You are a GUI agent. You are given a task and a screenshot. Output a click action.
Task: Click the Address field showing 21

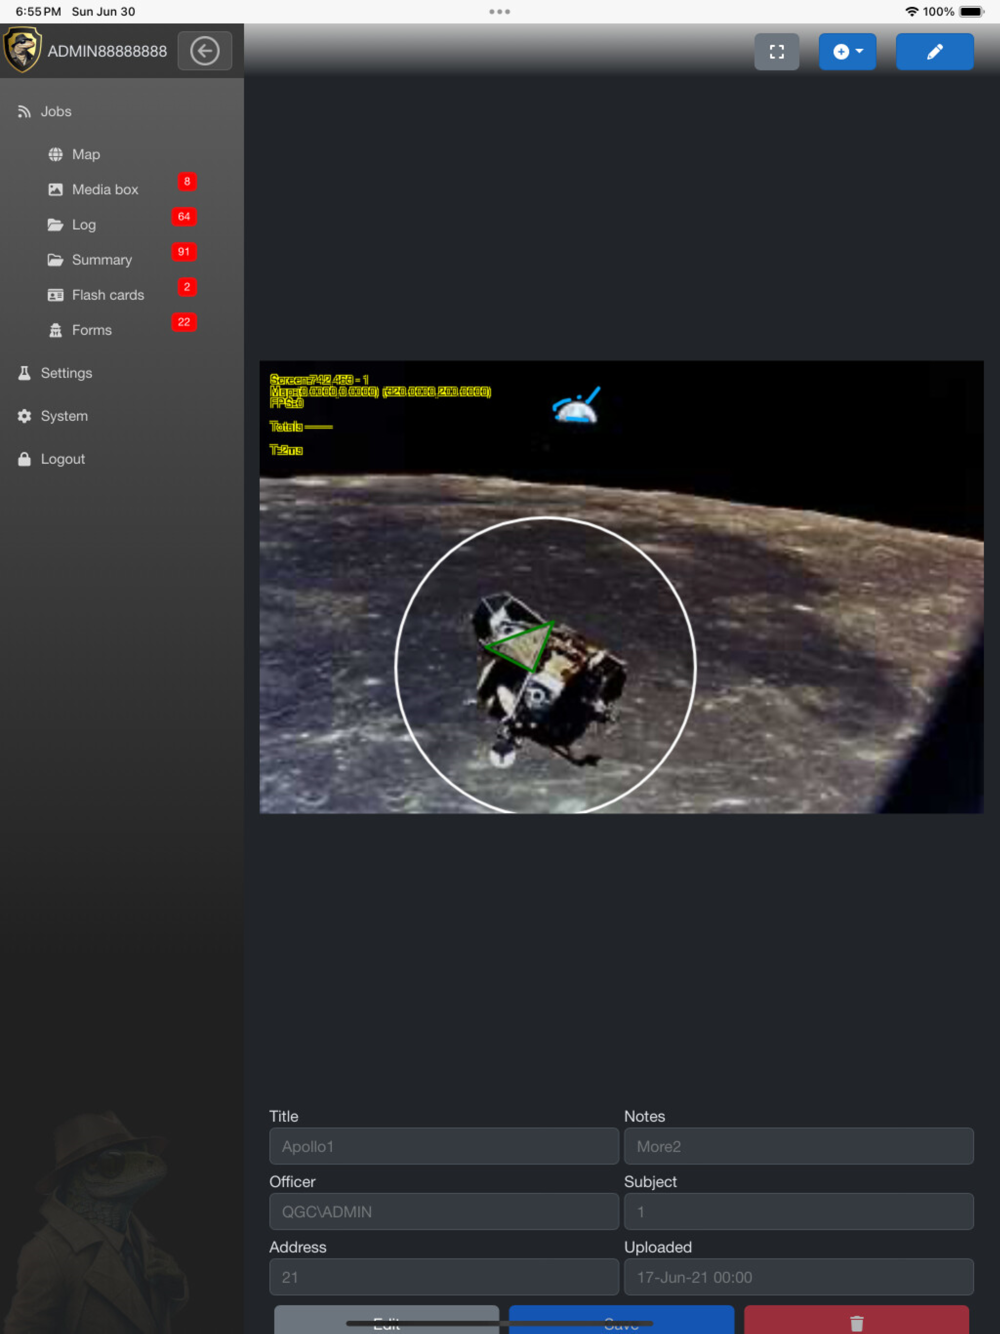[x=444, y=1277]
